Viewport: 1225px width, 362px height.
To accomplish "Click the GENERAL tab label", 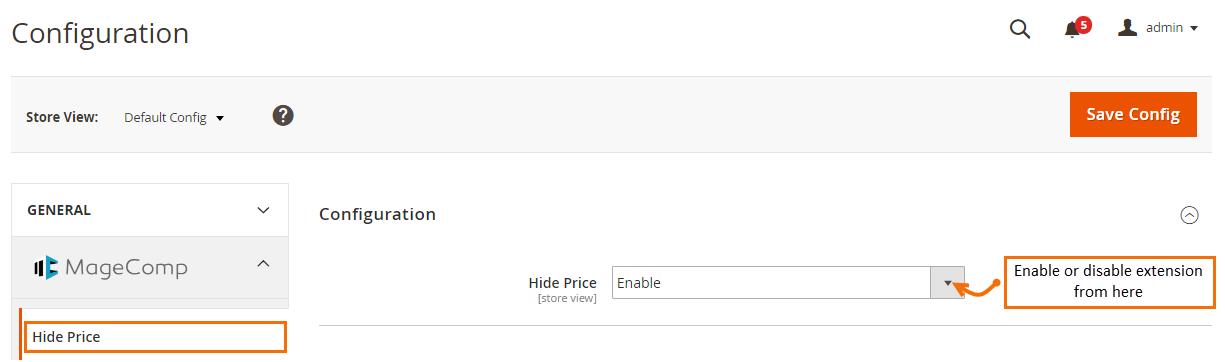I will pyautogui.click(x=59, y=210).
